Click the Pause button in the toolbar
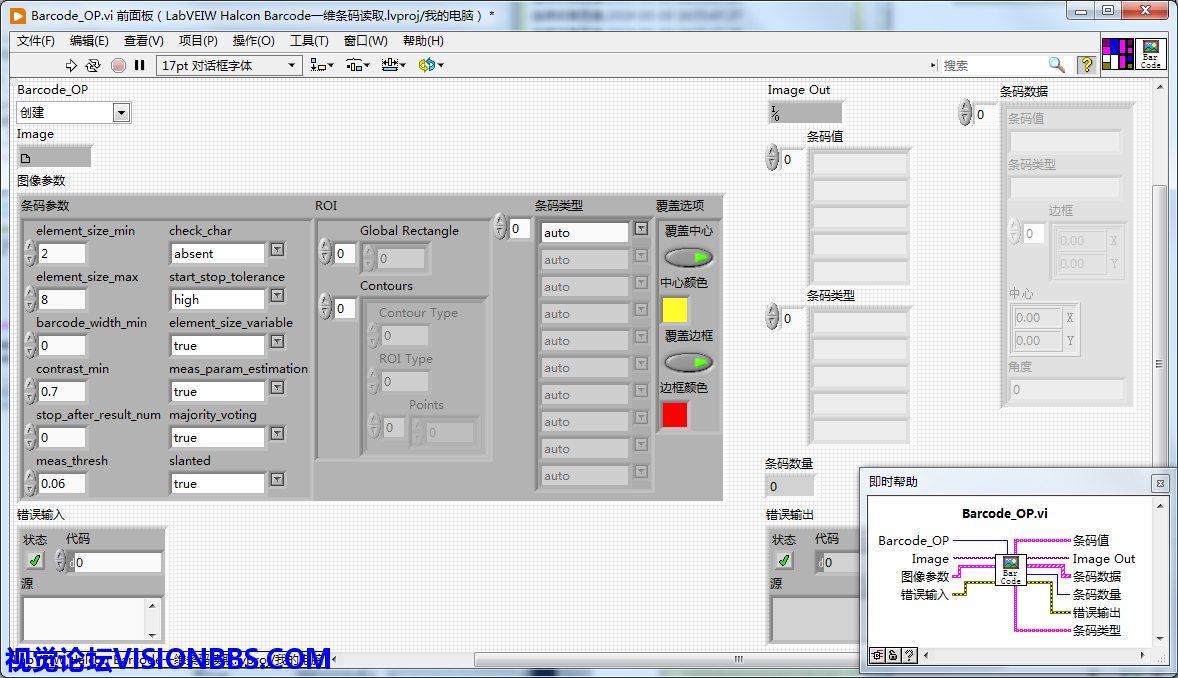 [140, 65]
